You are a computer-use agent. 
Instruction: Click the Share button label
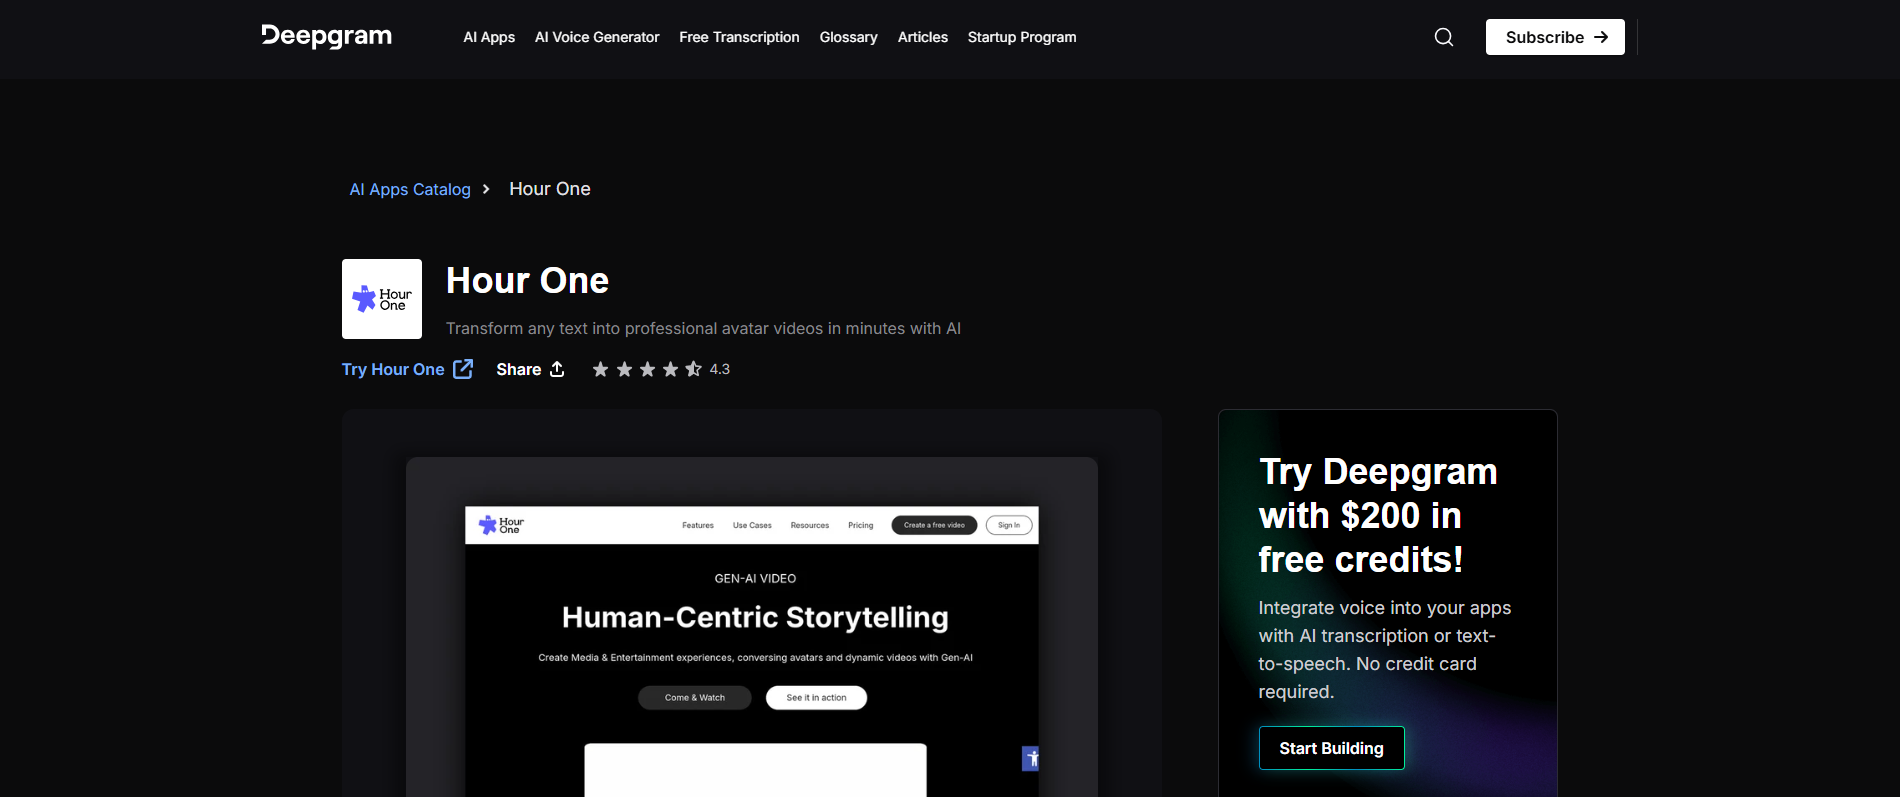click(x=518, y=369)
